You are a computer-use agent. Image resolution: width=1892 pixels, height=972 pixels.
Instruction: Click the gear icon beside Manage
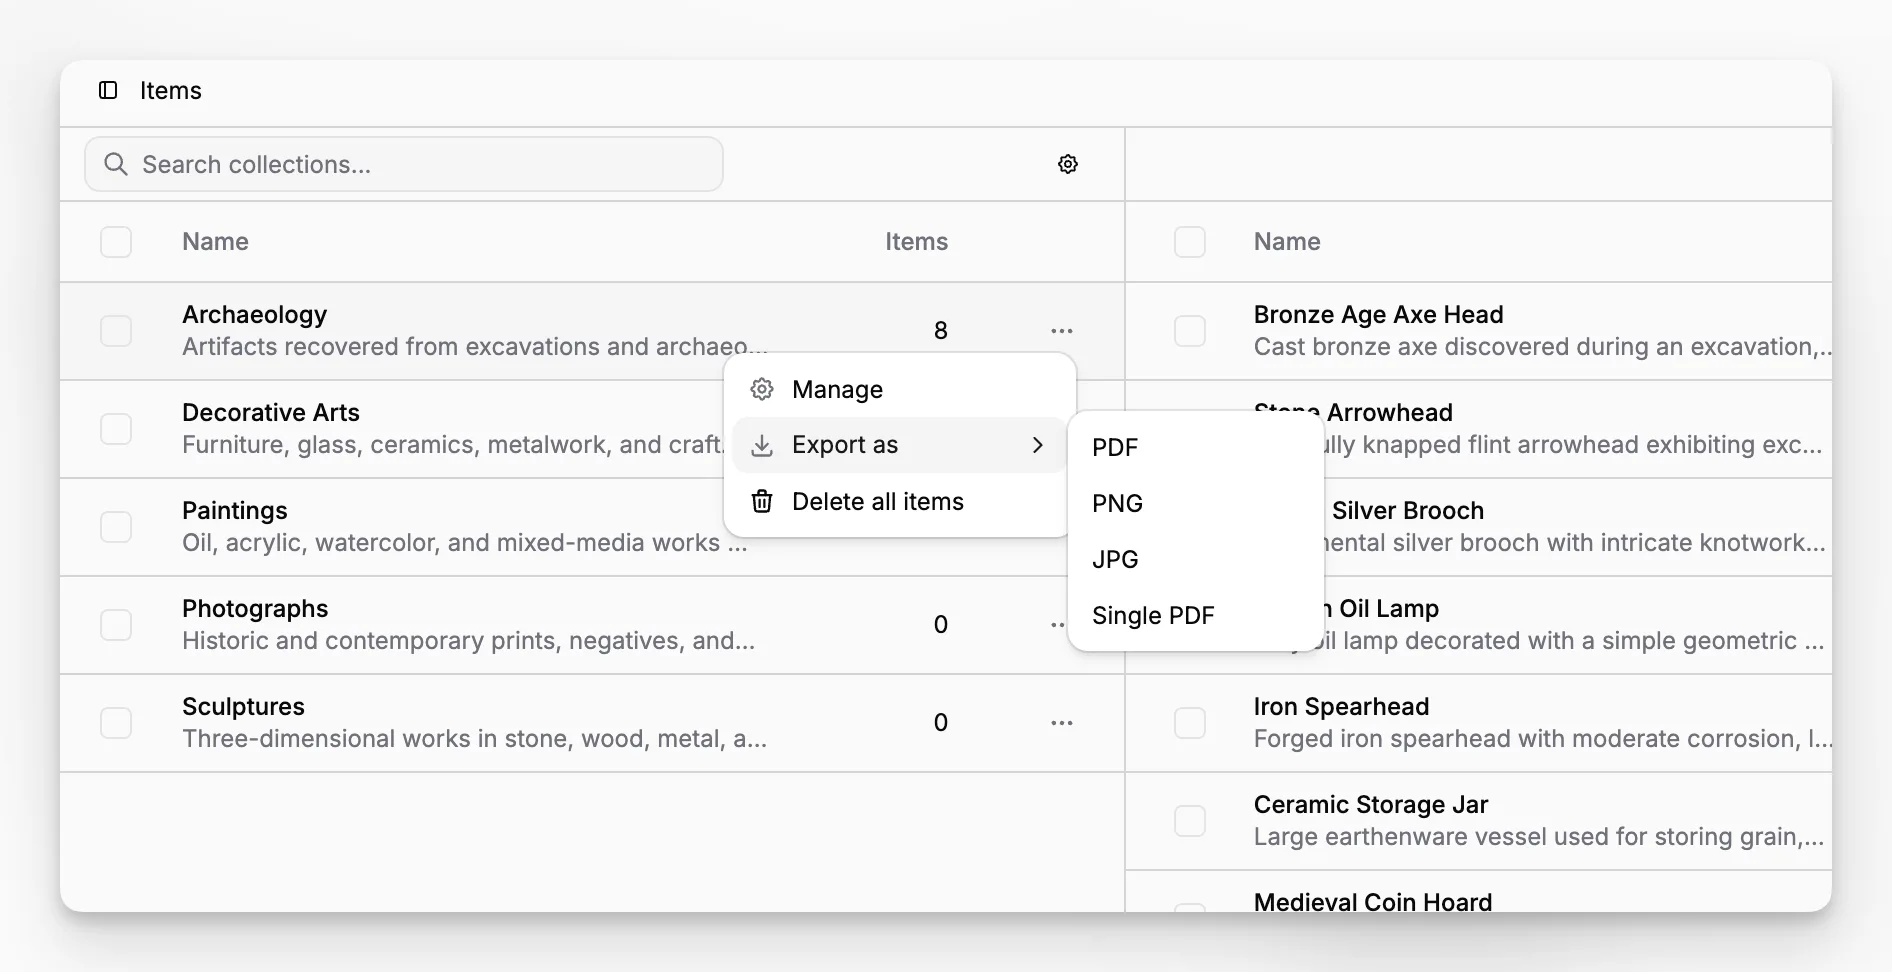(x=762, y=389)
